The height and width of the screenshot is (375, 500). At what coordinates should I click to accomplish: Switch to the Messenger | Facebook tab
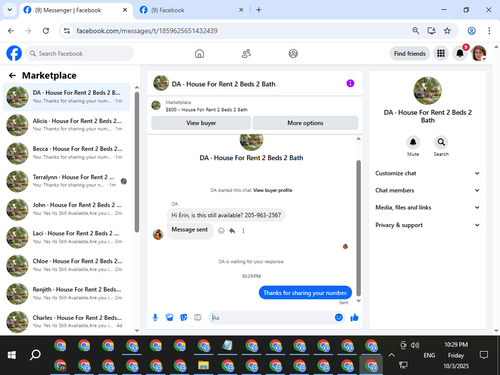tap(76, 10)
